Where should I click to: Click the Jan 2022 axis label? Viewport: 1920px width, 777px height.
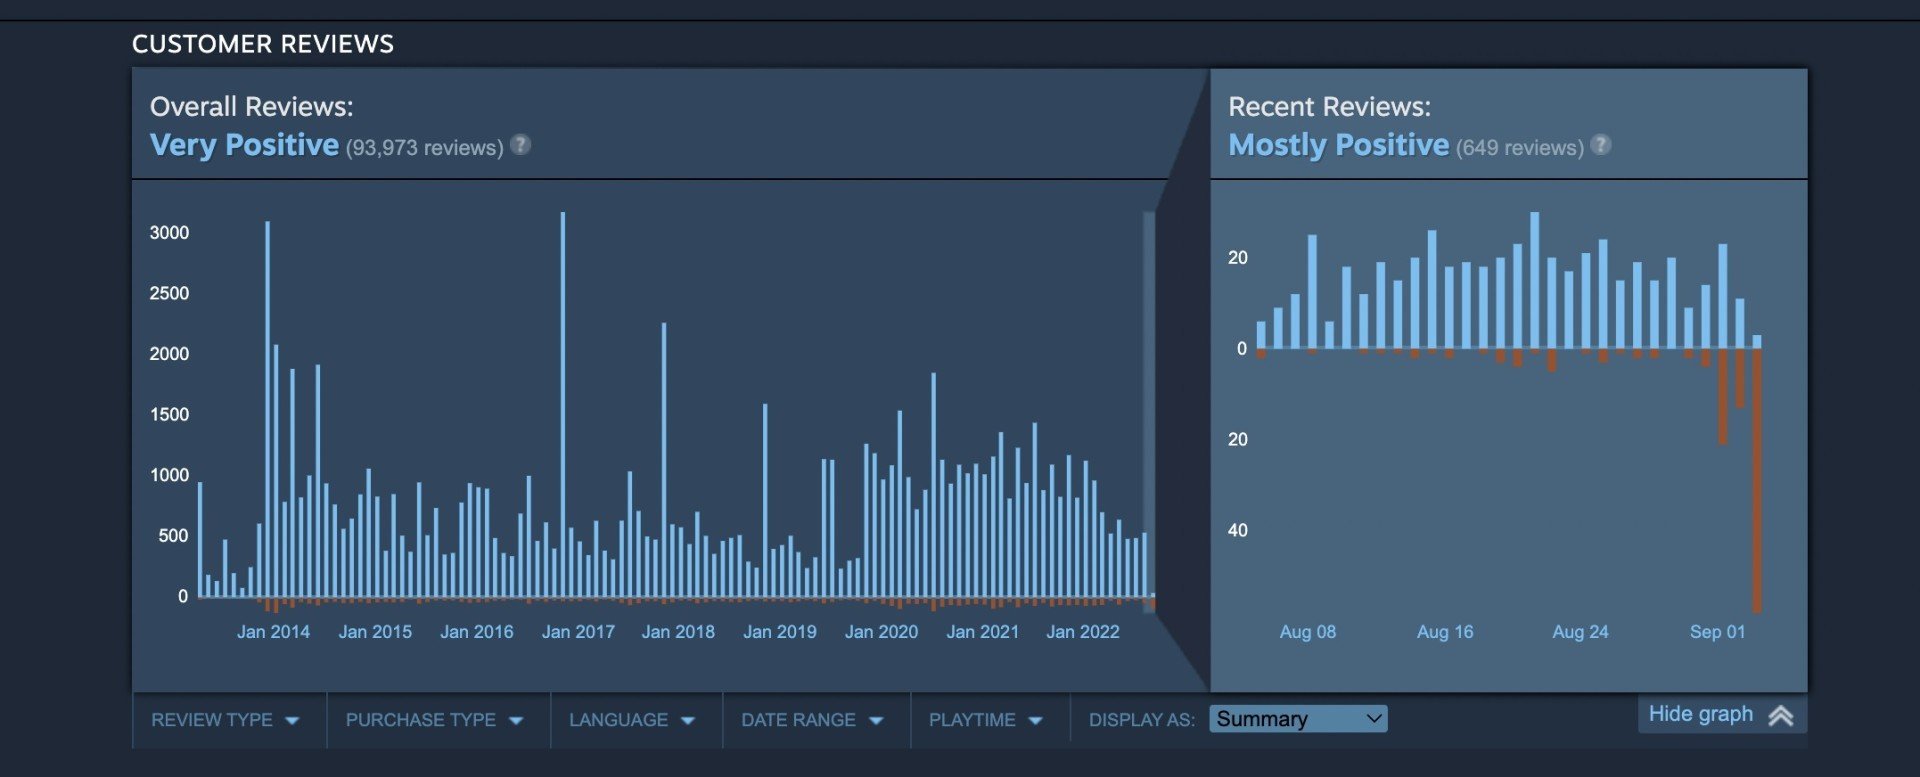[x=1083, y=632]
